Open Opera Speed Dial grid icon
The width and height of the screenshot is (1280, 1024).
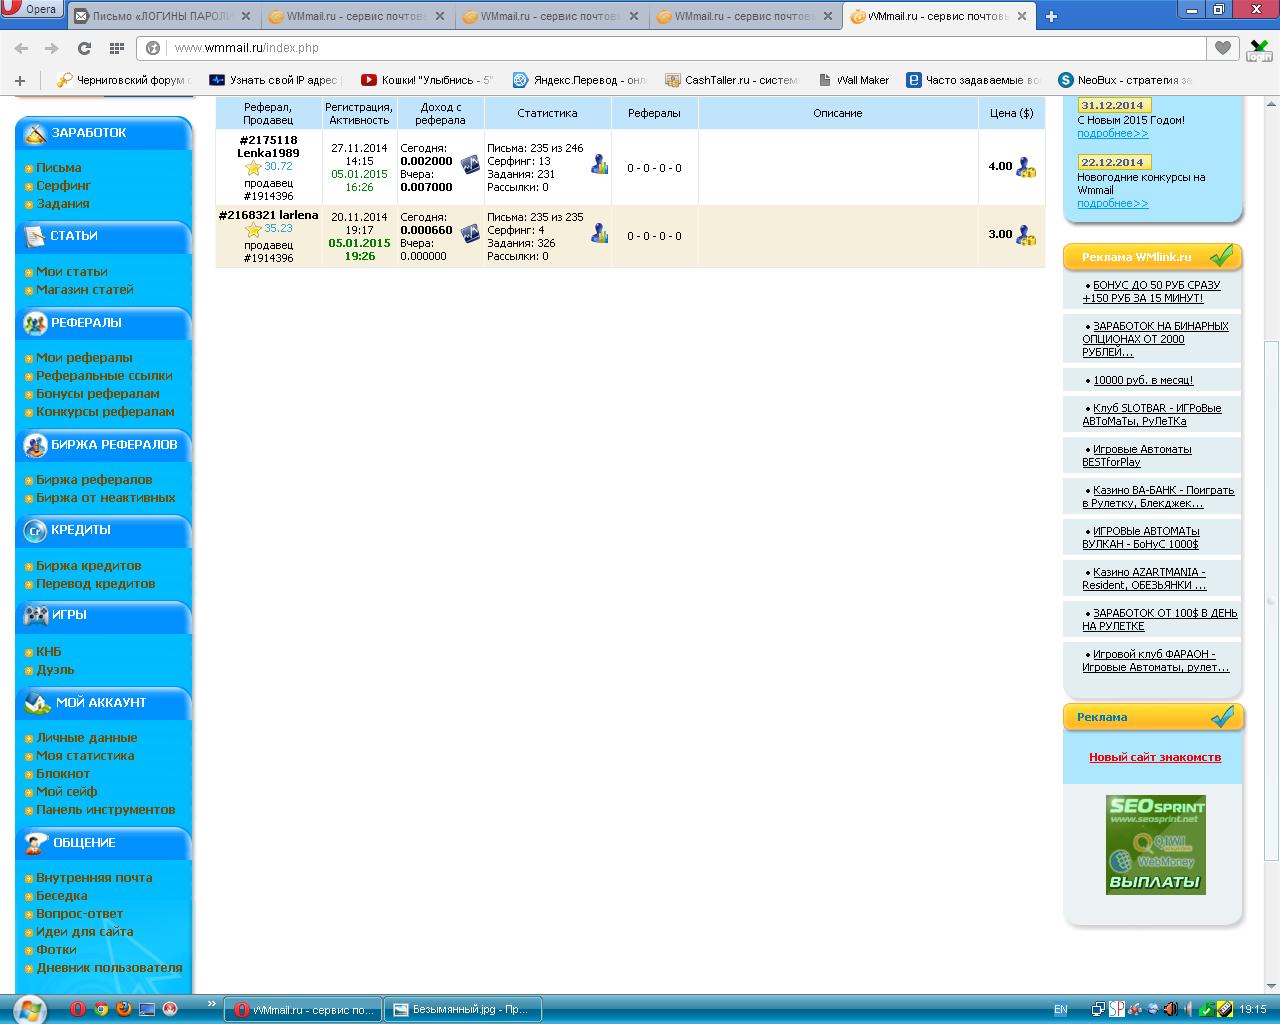point(117,48)
